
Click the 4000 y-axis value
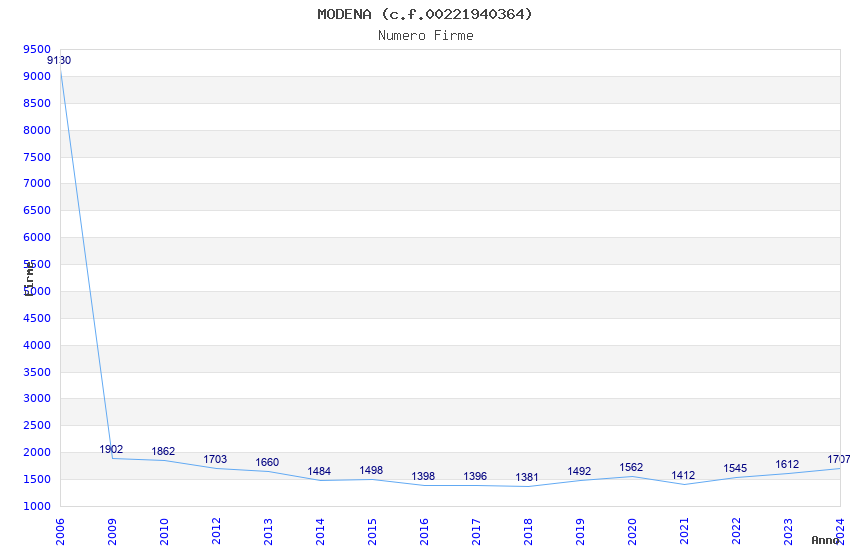pos(37,345)
